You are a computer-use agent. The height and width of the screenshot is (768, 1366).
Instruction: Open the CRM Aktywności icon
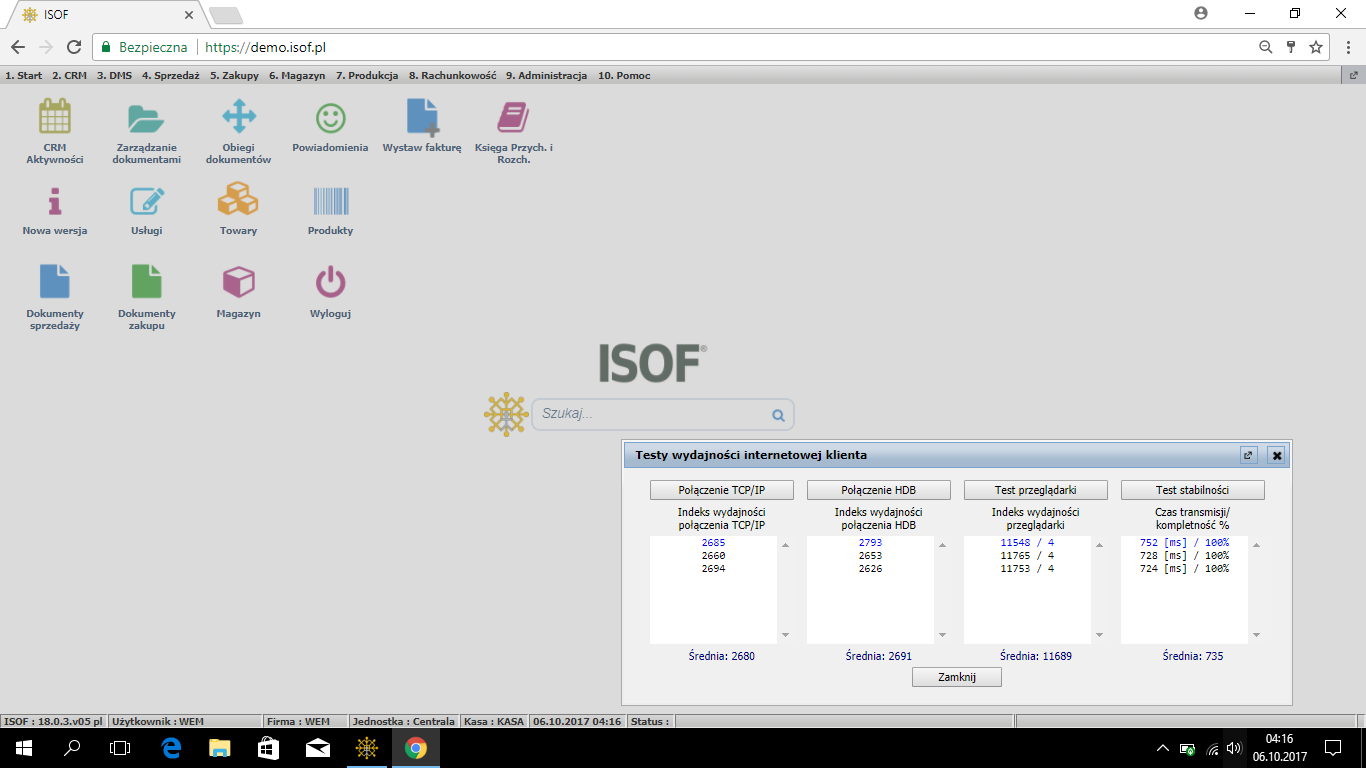(55, 117)
